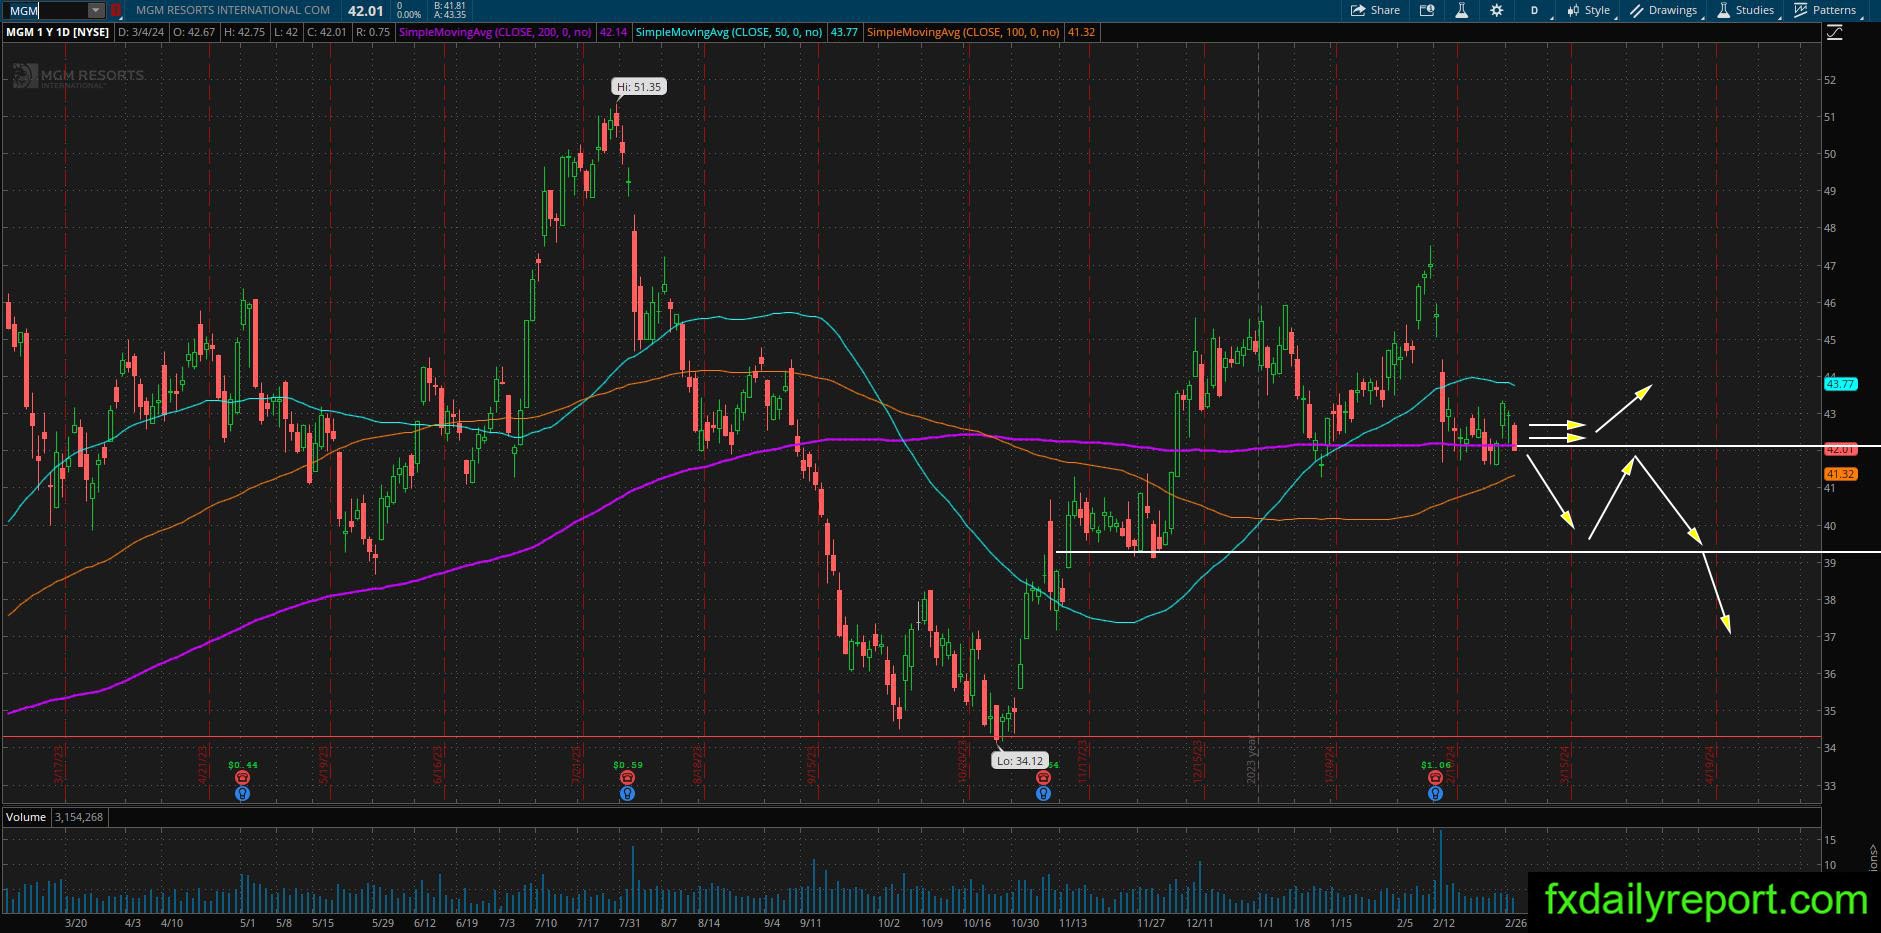The height and width of the screenshot is (933, 1881).
Task: Click the 37 label on the price axis
Action: point(1830,637)
